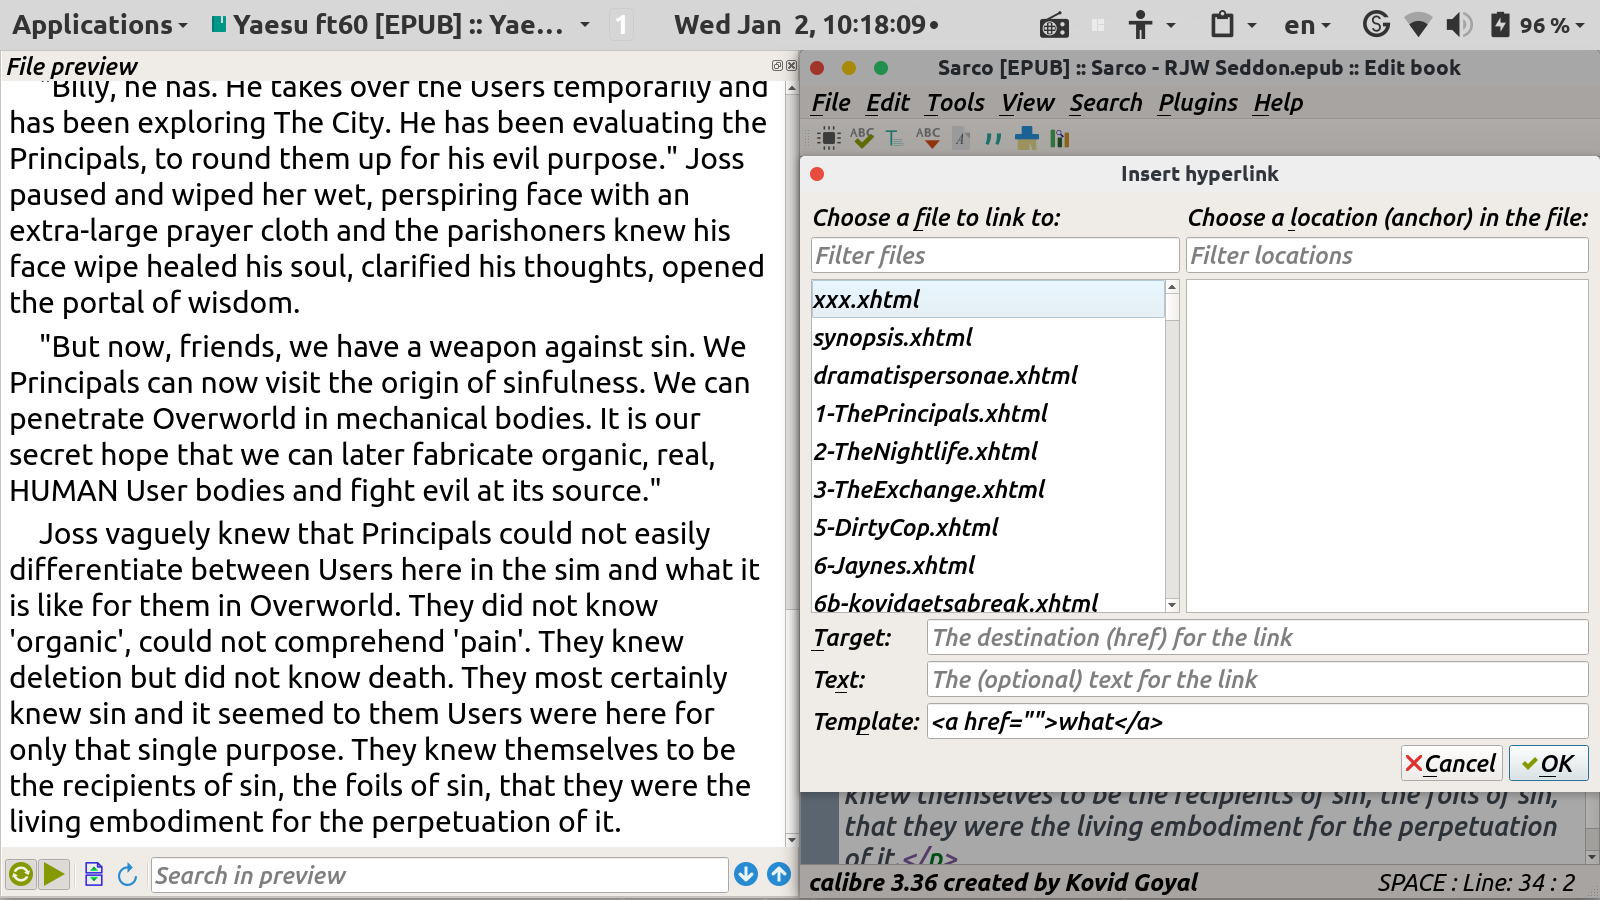The width and height of the screenshot is (1600, 900).
Task: Open the 'en' keyboard layout menu
Action: (x=1307, y=25)
